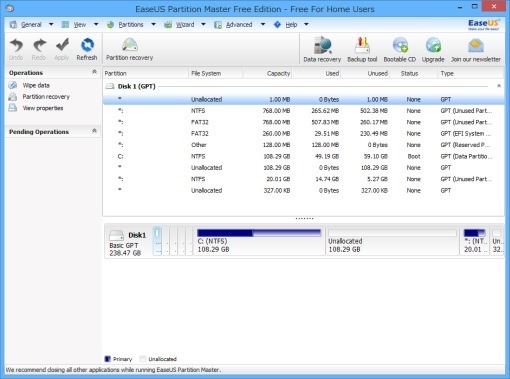The image size is (510, 379).
Task: Select the NTFS 20.01 GB partition row
Action: point(303,179)
